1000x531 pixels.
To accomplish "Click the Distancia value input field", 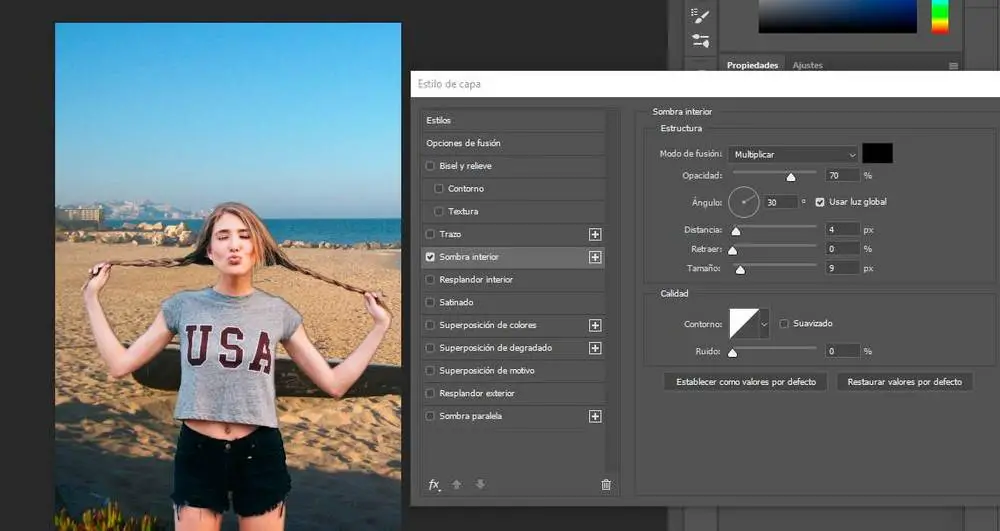I will click(842, 230).
